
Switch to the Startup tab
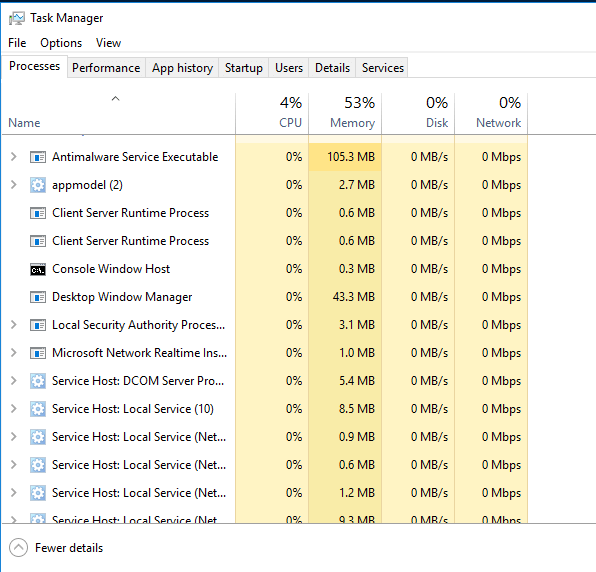244,68
